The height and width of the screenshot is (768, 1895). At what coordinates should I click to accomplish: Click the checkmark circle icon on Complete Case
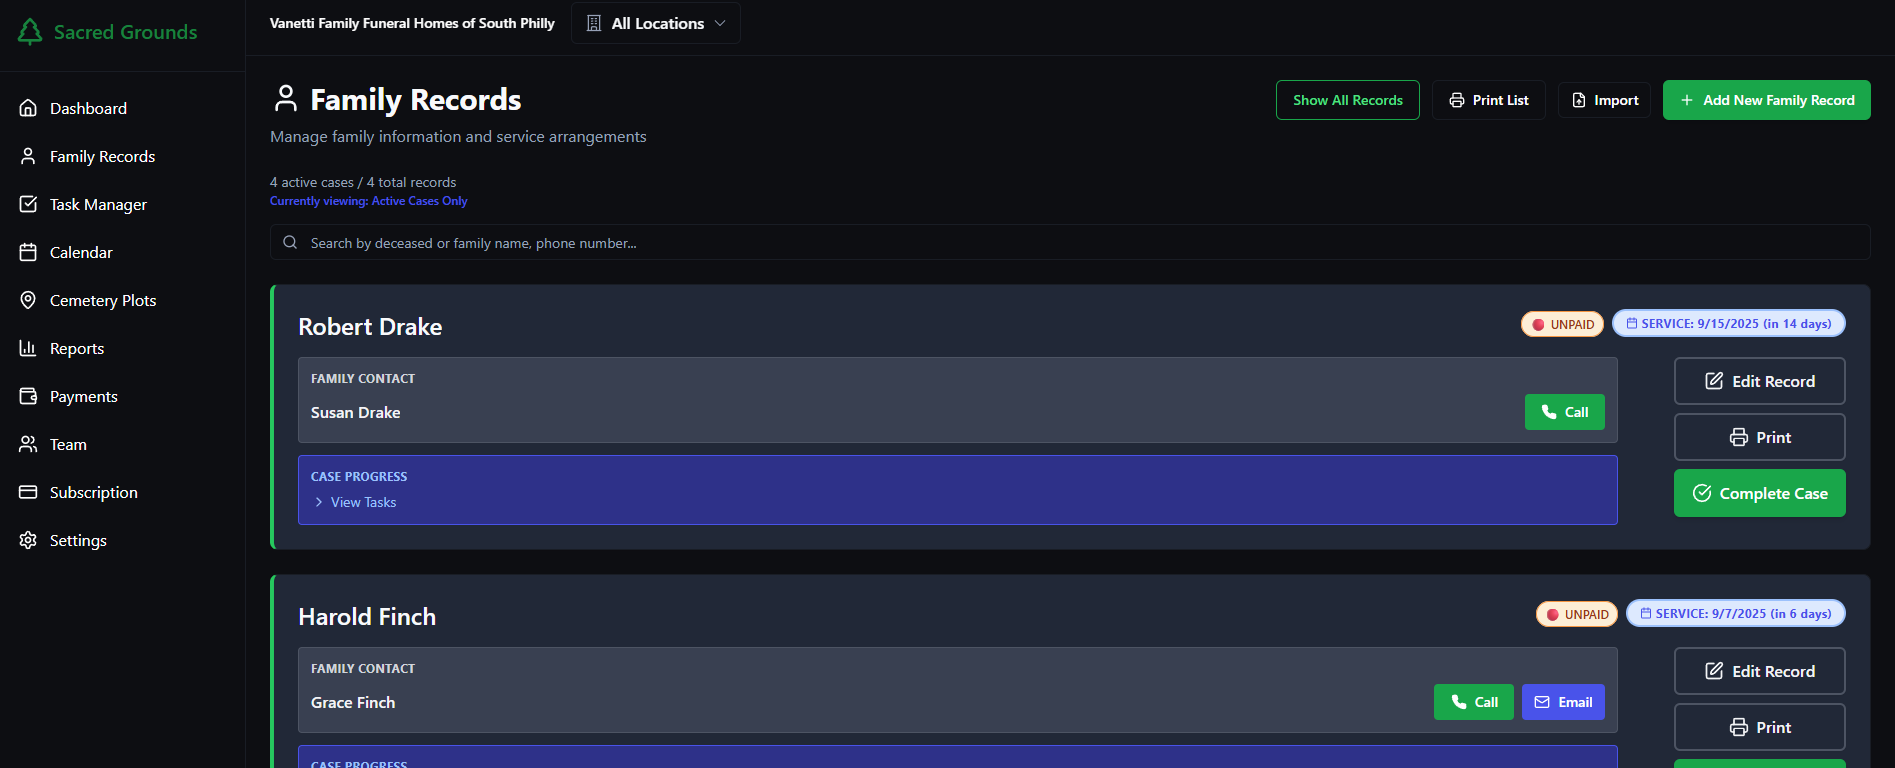(1702, 493)
